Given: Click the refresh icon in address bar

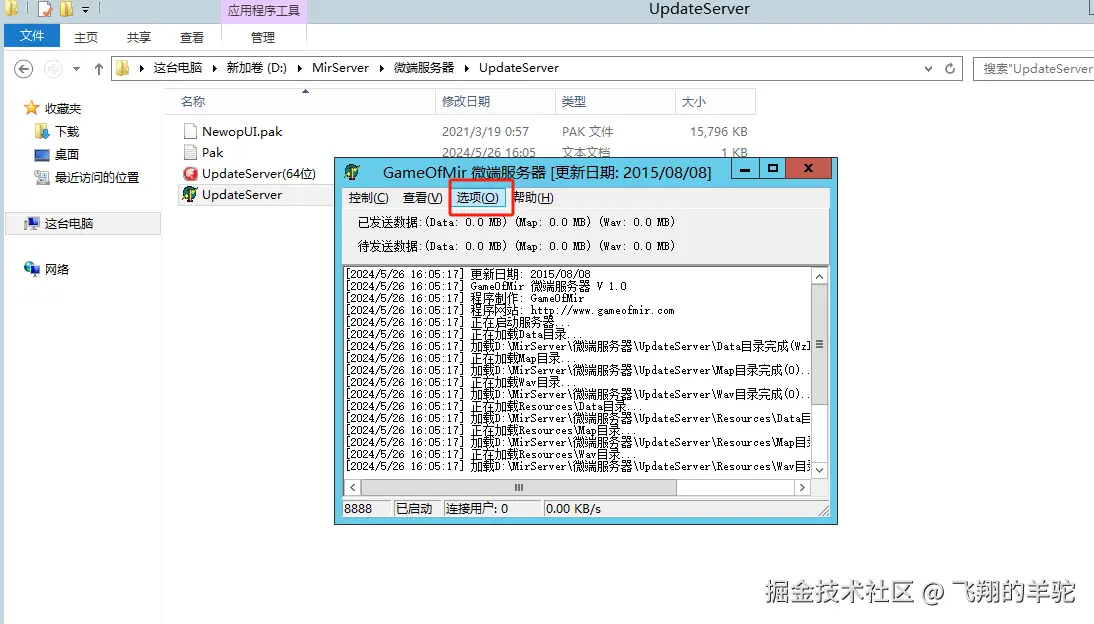Looking at the screenshot, I should 950,68.
